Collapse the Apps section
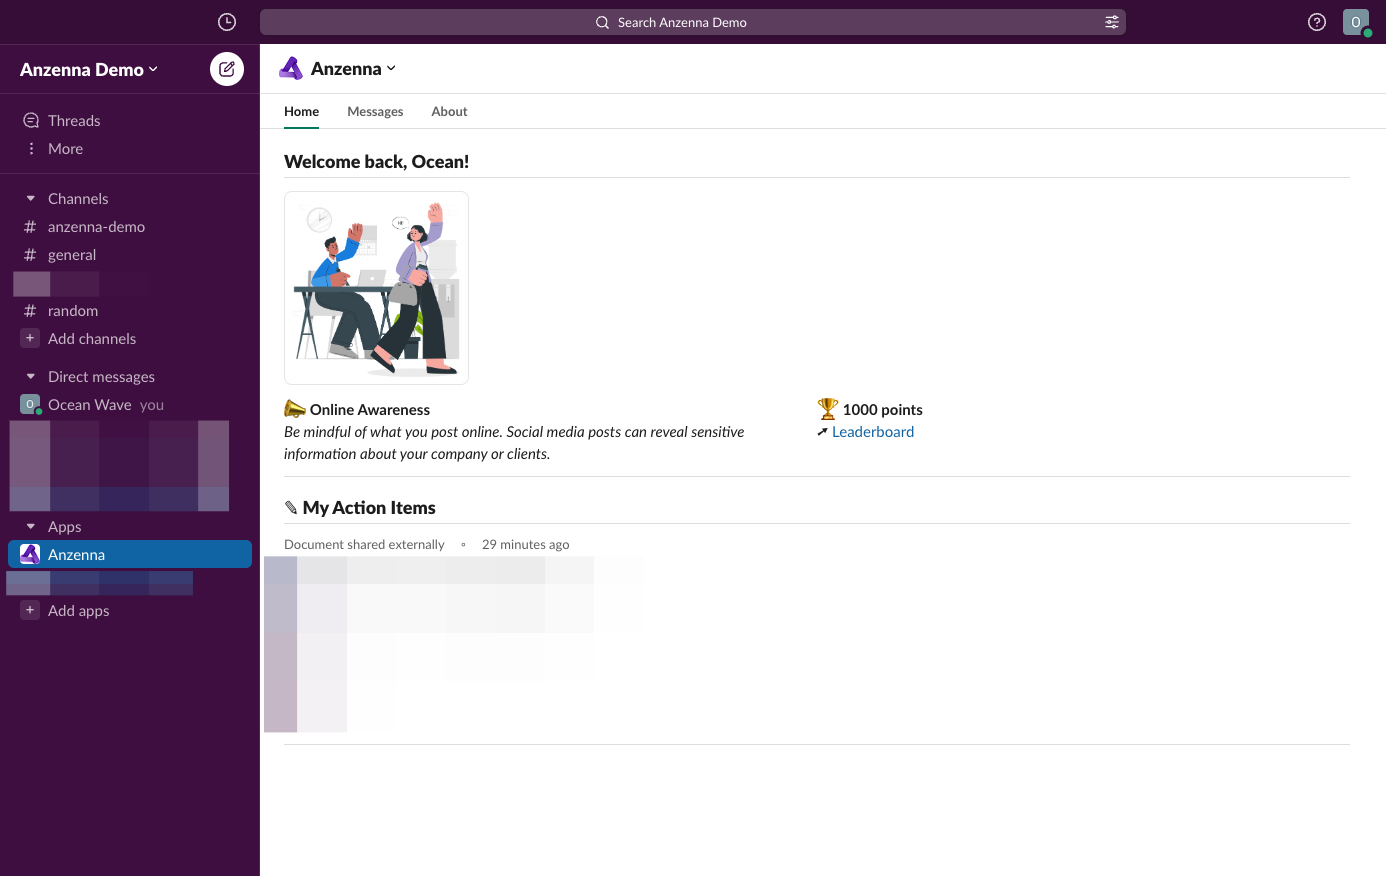The width and height of the screenshot is (1386, 876). click(x=31, y=527)
